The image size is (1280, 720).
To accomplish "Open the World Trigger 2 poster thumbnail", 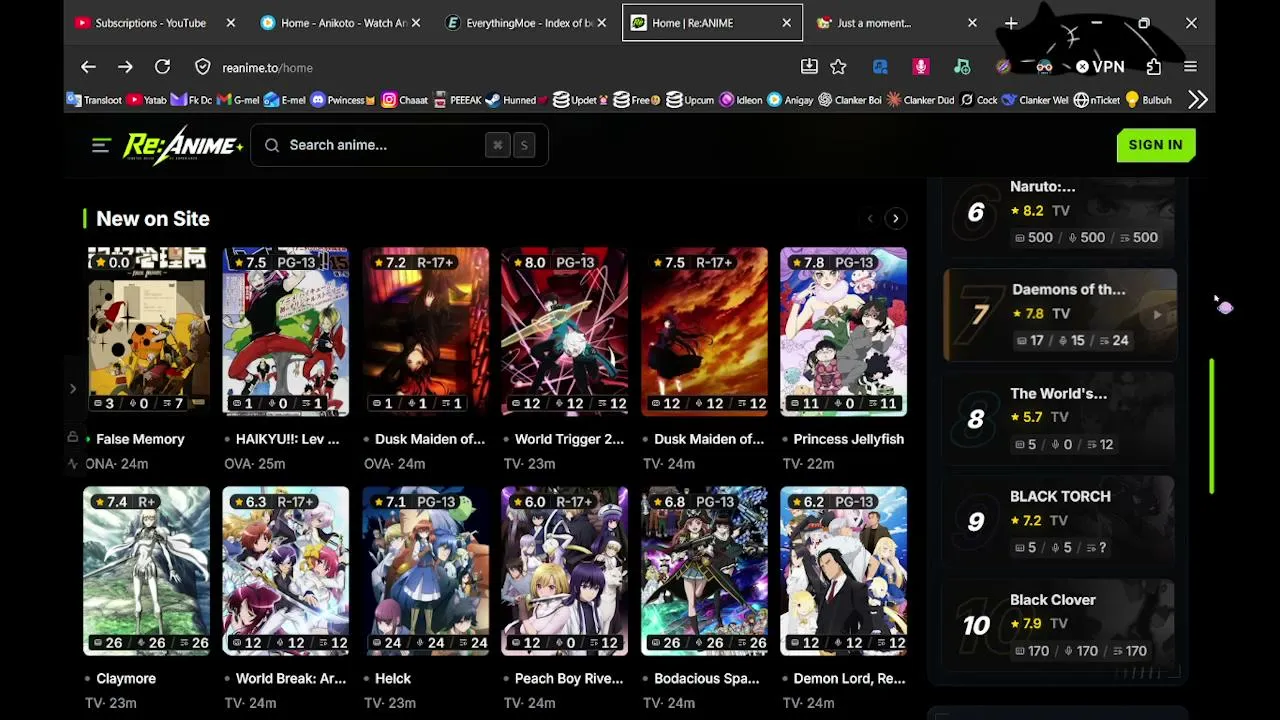I will [565, 331].
